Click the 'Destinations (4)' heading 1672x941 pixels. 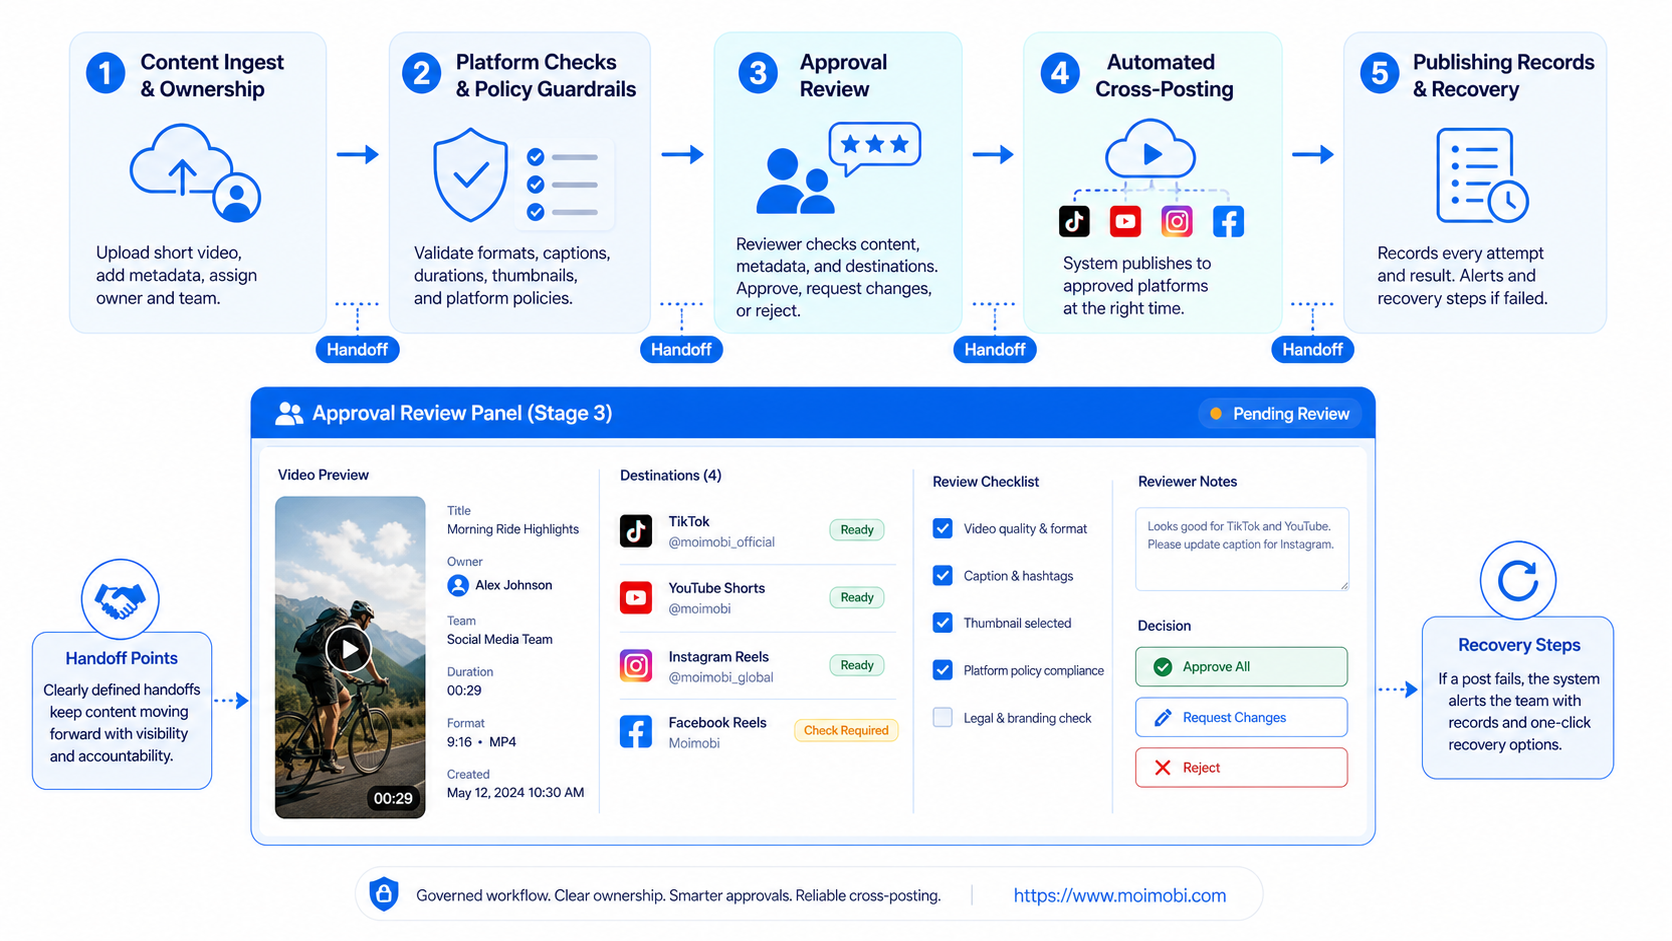tap(670, 475)
